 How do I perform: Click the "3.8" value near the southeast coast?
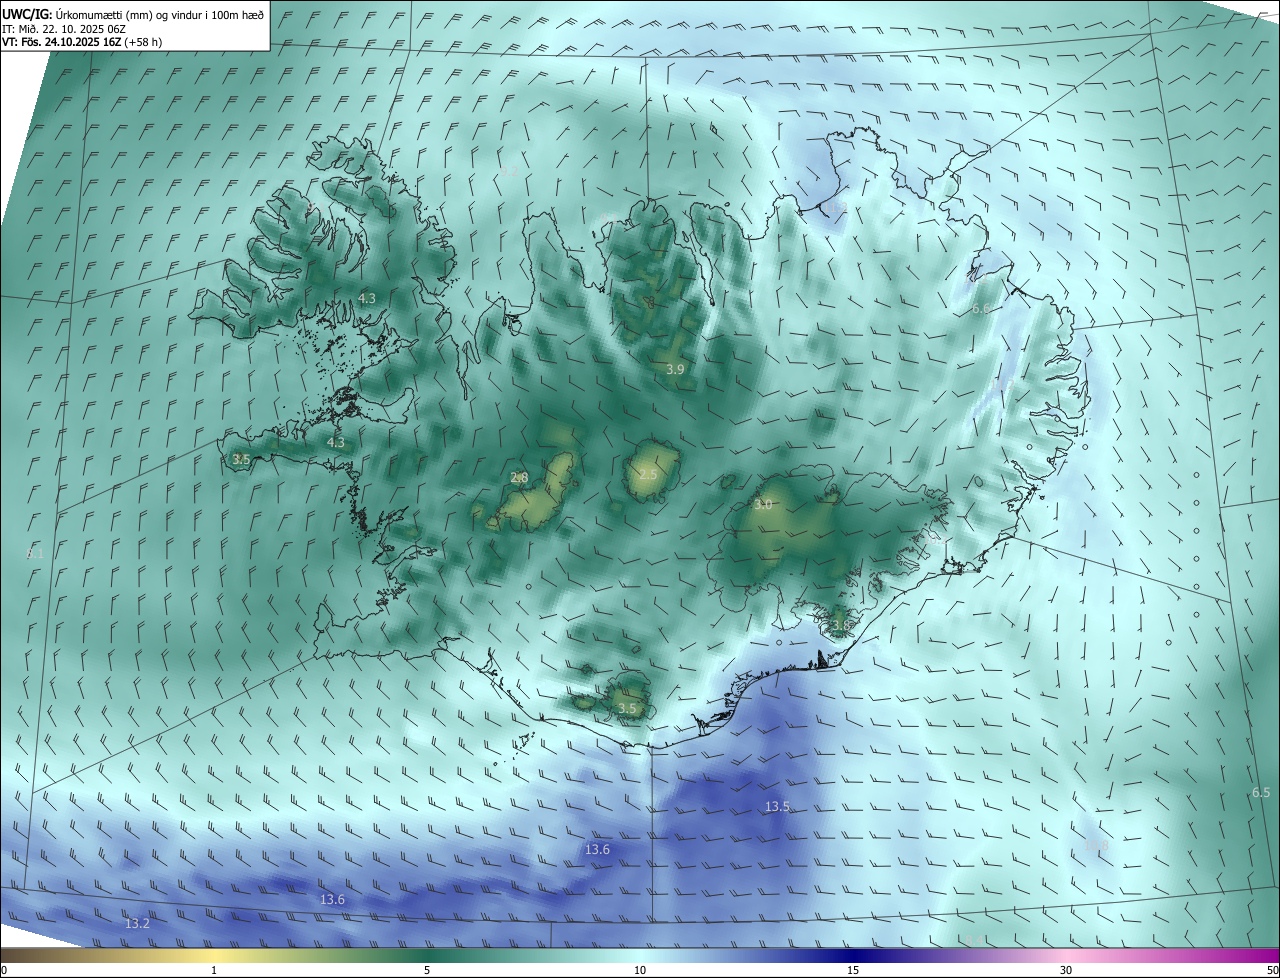tap(840, 625)
